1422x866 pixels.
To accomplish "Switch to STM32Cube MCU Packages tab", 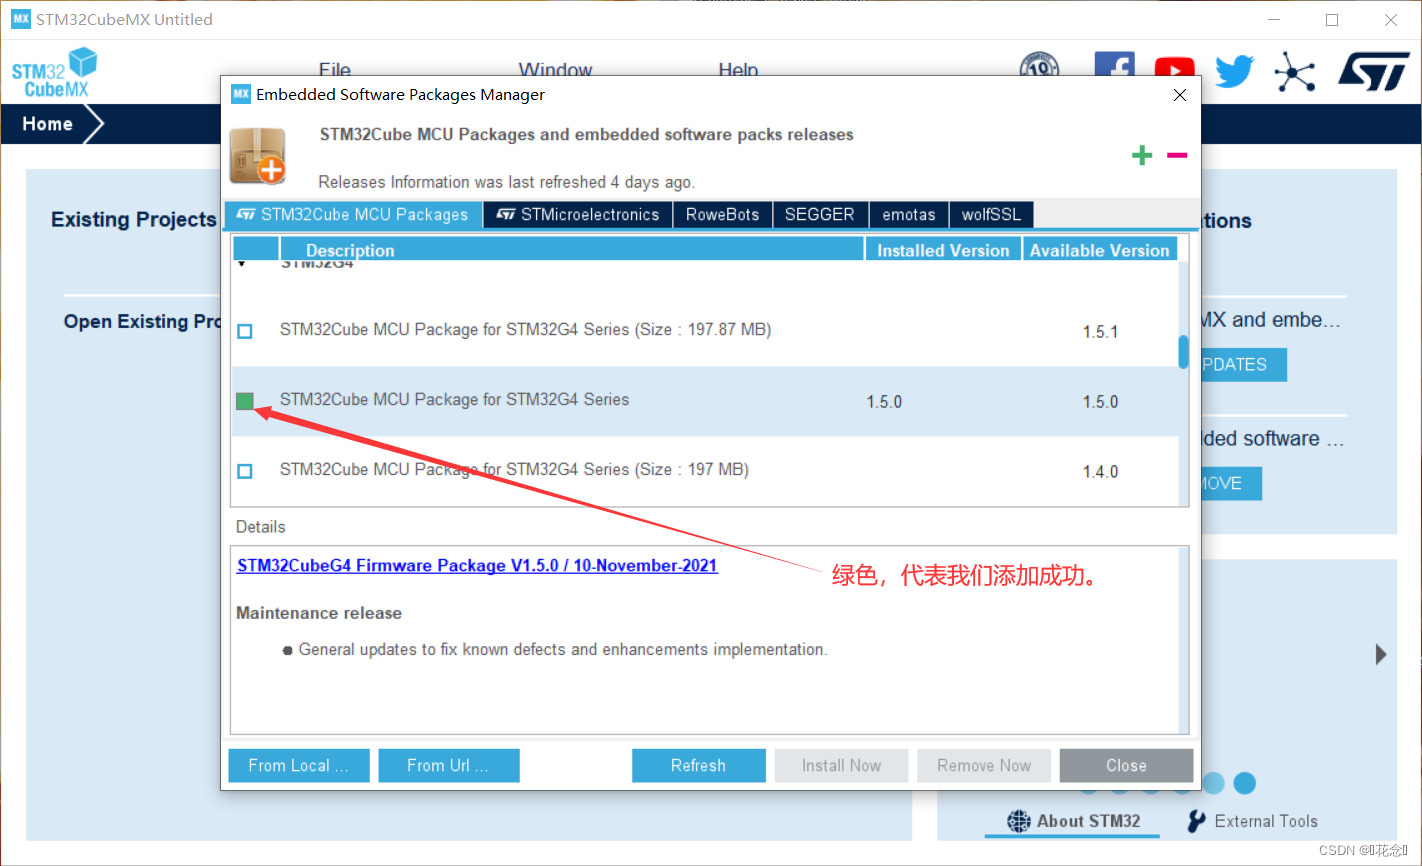I will tap(353, 215).
